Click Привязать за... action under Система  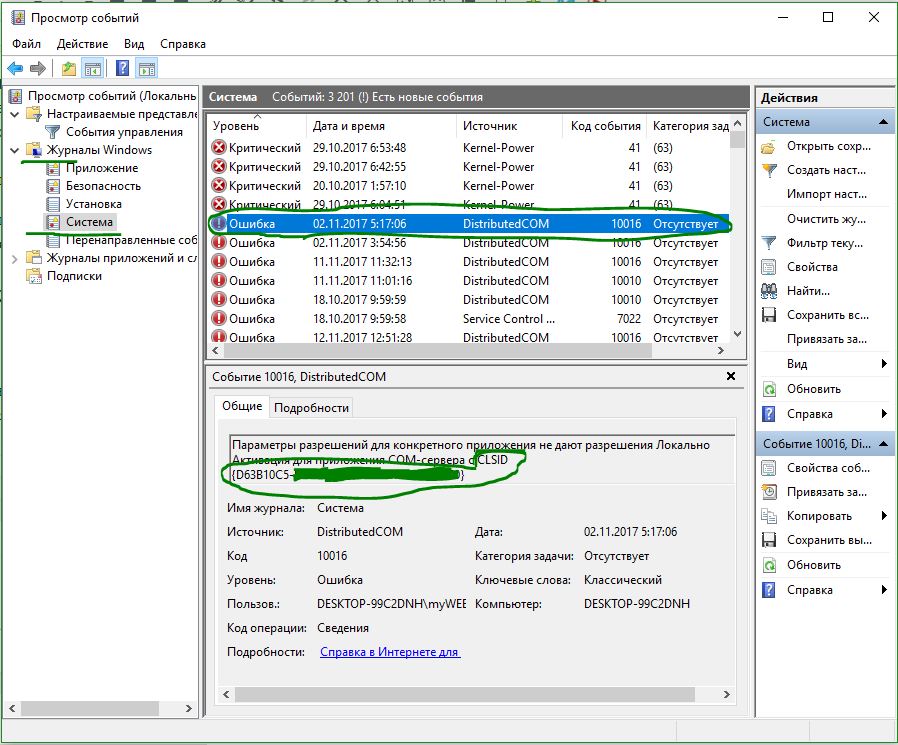pyautogui.click(x=827, y=340)
